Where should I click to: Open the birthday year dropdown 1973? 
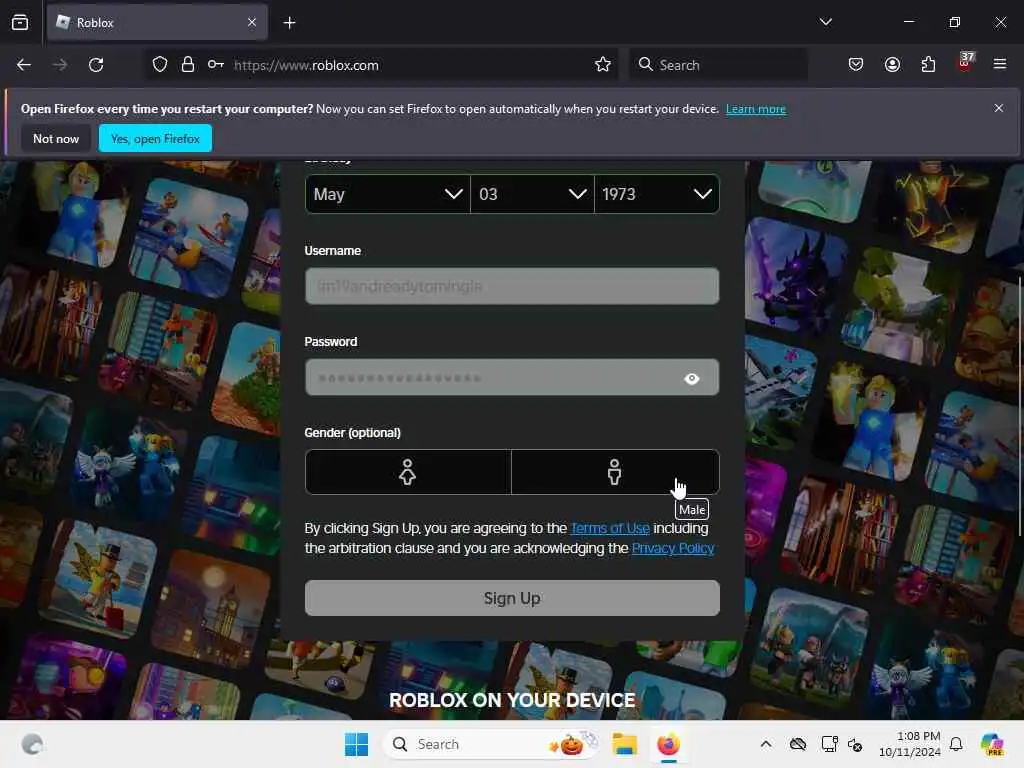[x=657, y=194]
